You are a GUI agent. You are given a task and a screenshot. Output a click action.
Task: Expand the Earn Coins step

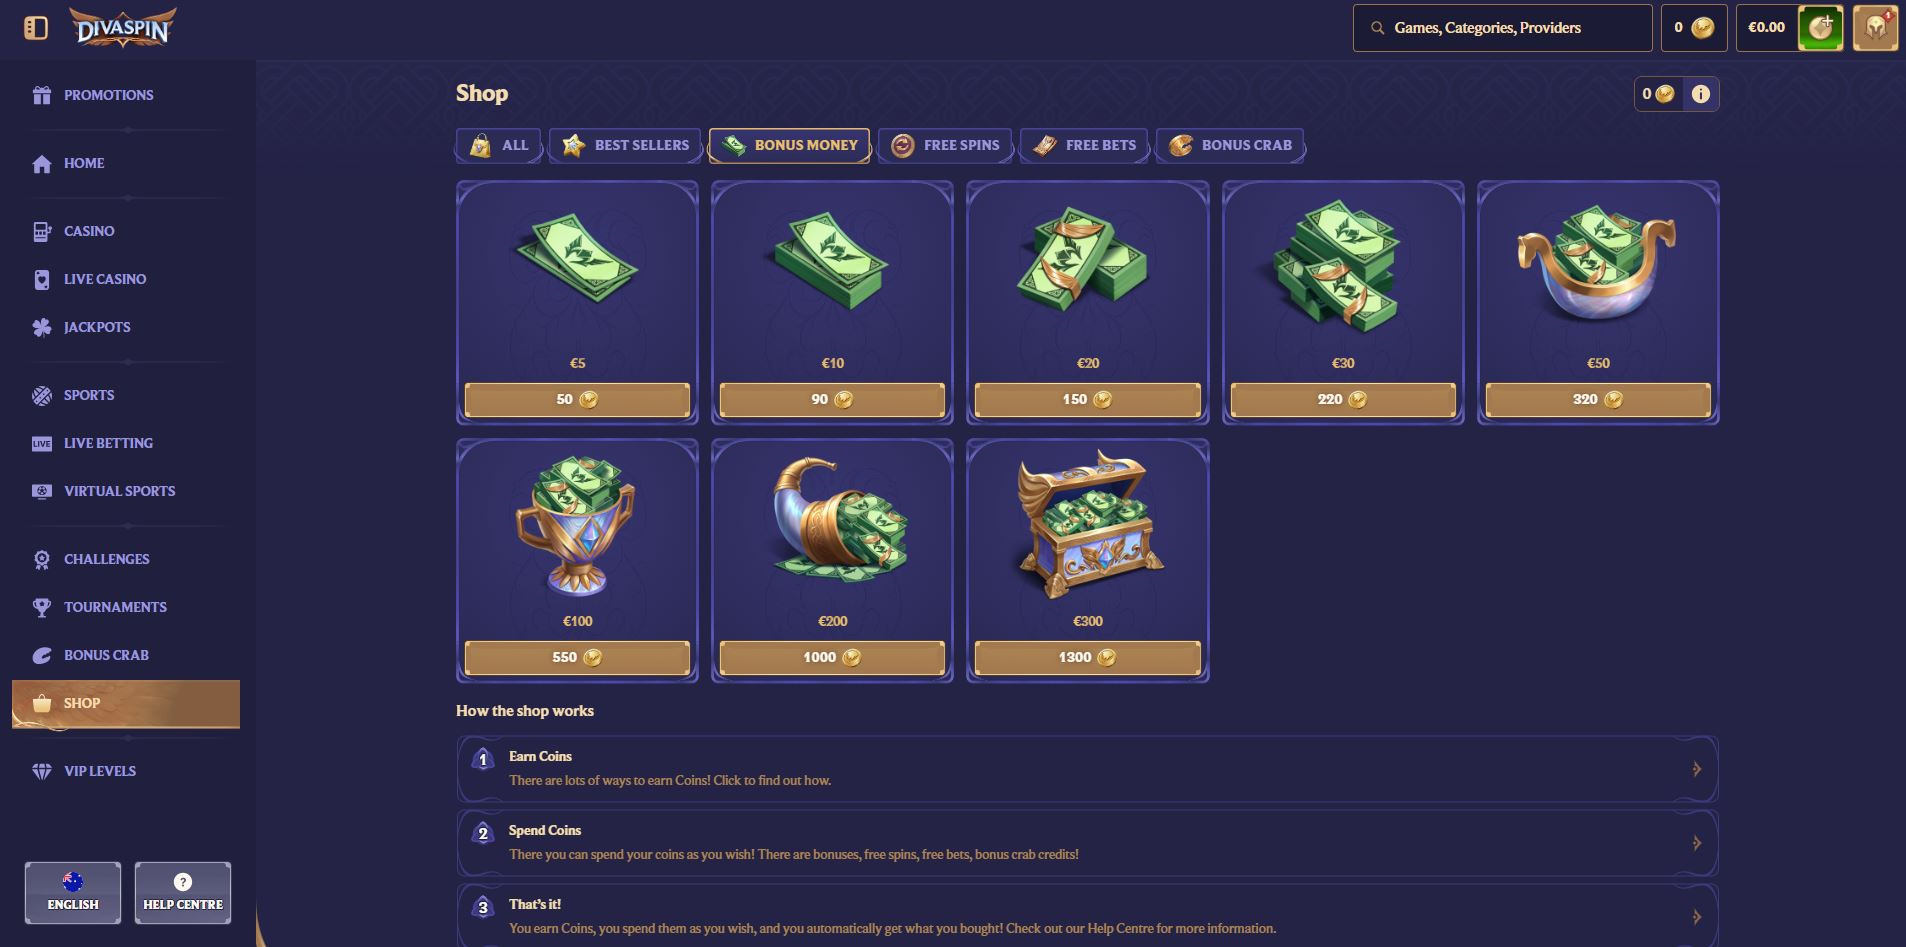click(1088, 769)
